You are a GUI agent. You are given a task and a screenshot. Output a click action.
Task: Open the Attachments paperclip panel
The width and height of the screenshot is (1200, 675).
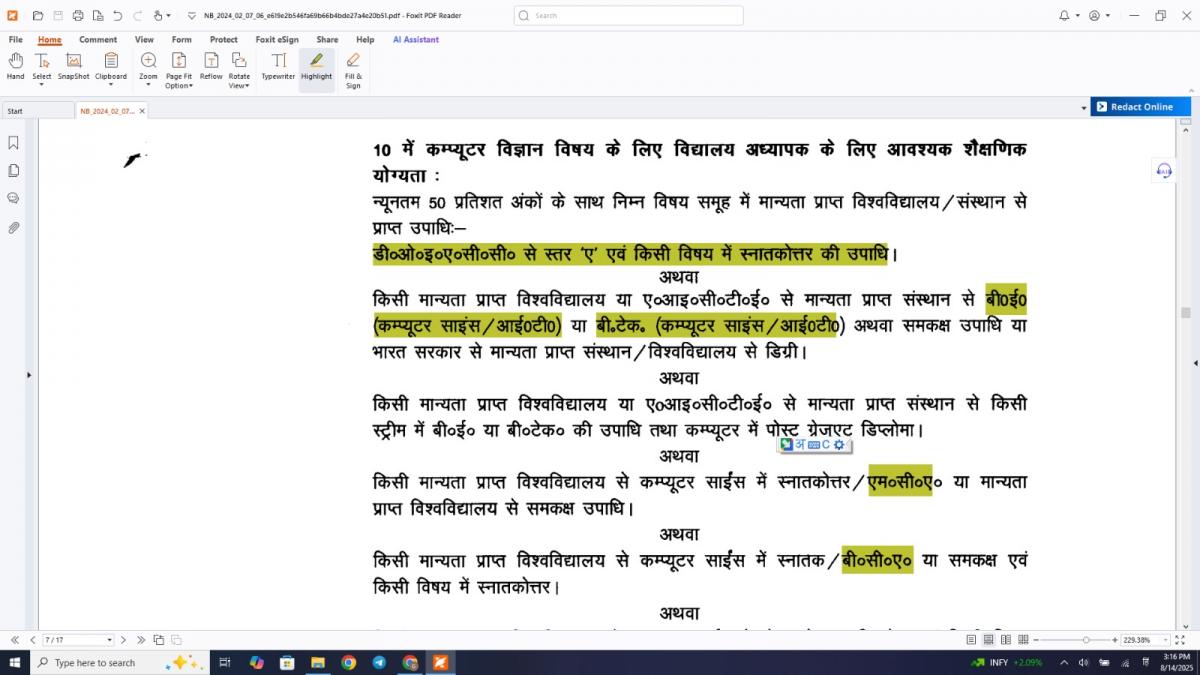tap(14, 228)
